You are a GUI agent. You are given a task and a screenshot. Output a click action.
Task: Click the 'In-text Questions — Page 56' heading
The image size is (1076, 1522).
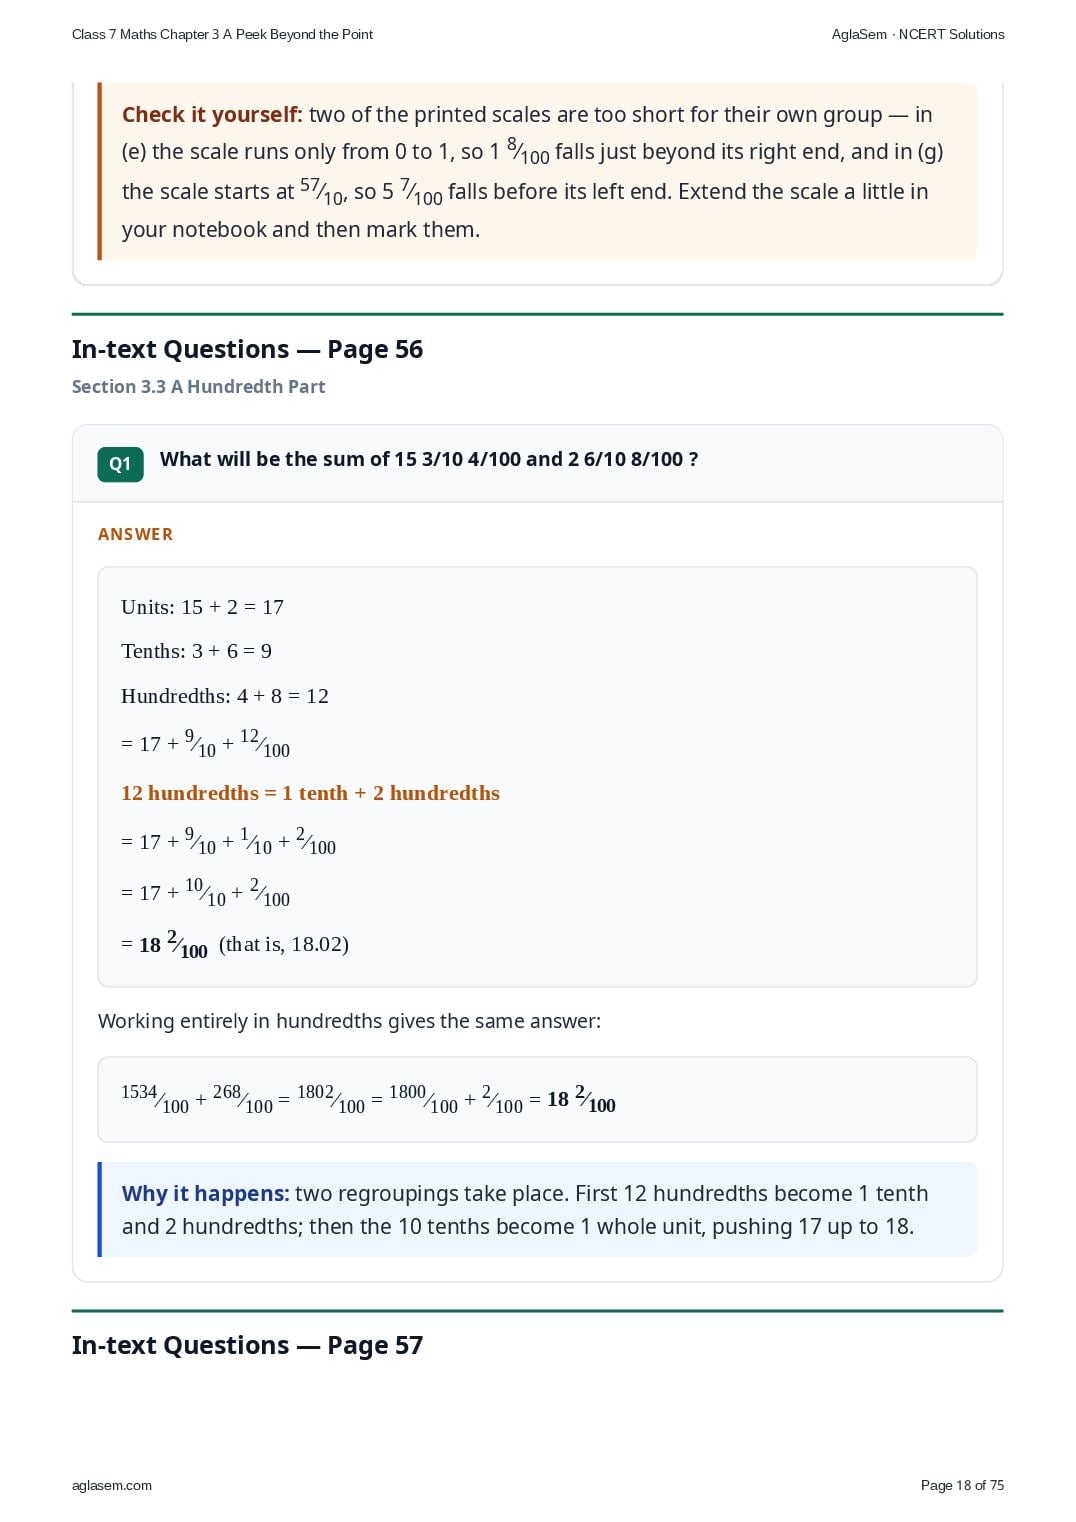point(247,349)
